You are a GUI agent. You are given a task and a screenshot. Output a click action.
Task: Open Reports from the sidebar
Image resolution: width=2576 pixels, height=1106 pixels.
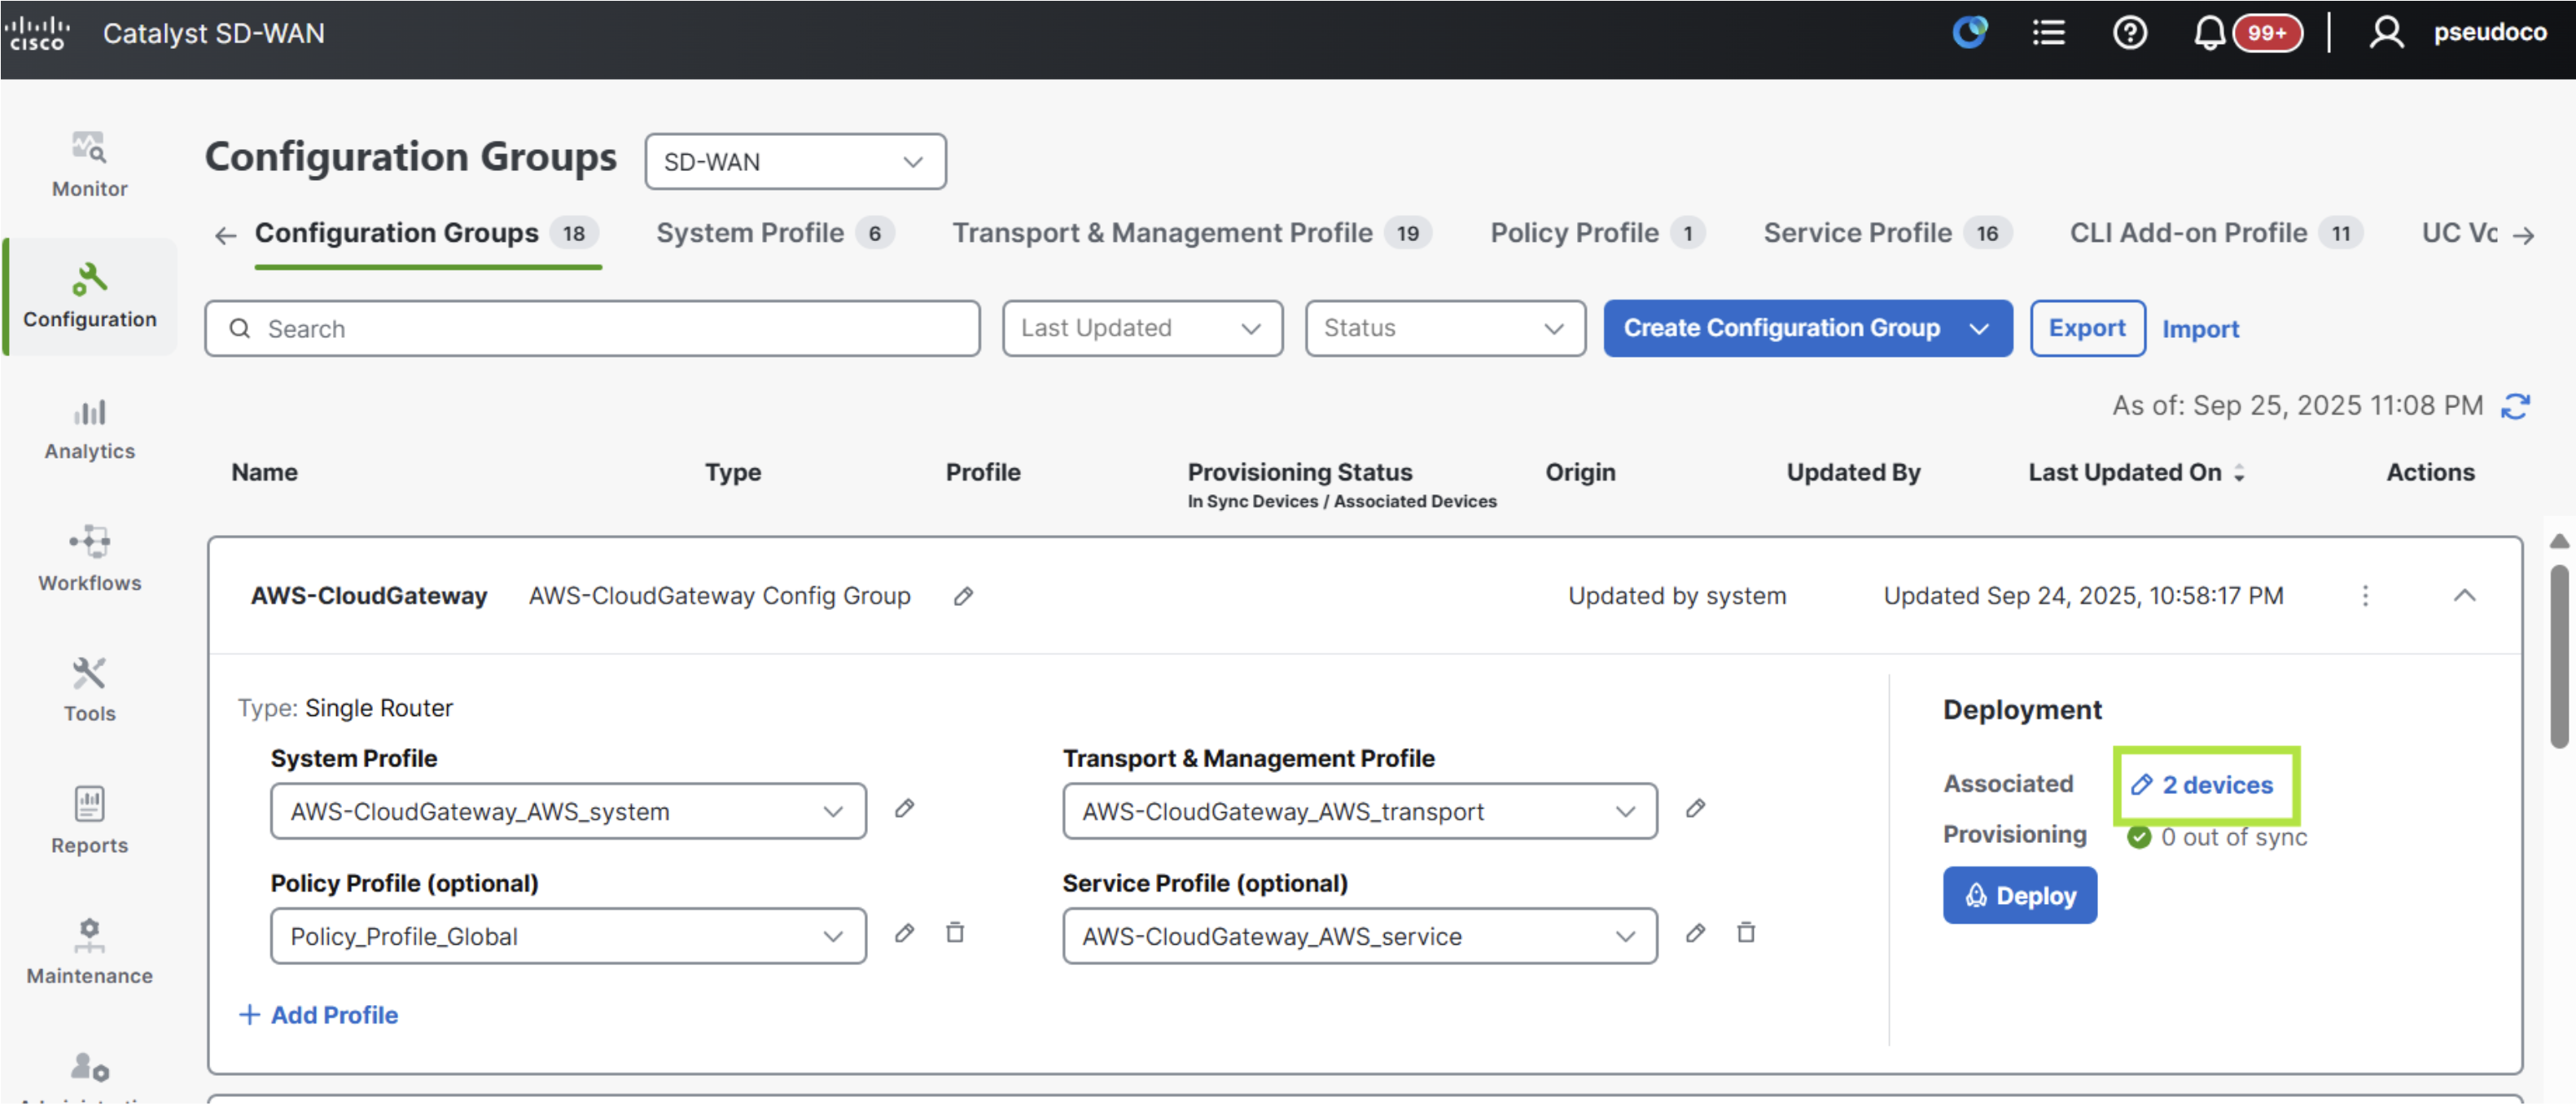click(89, 821)
